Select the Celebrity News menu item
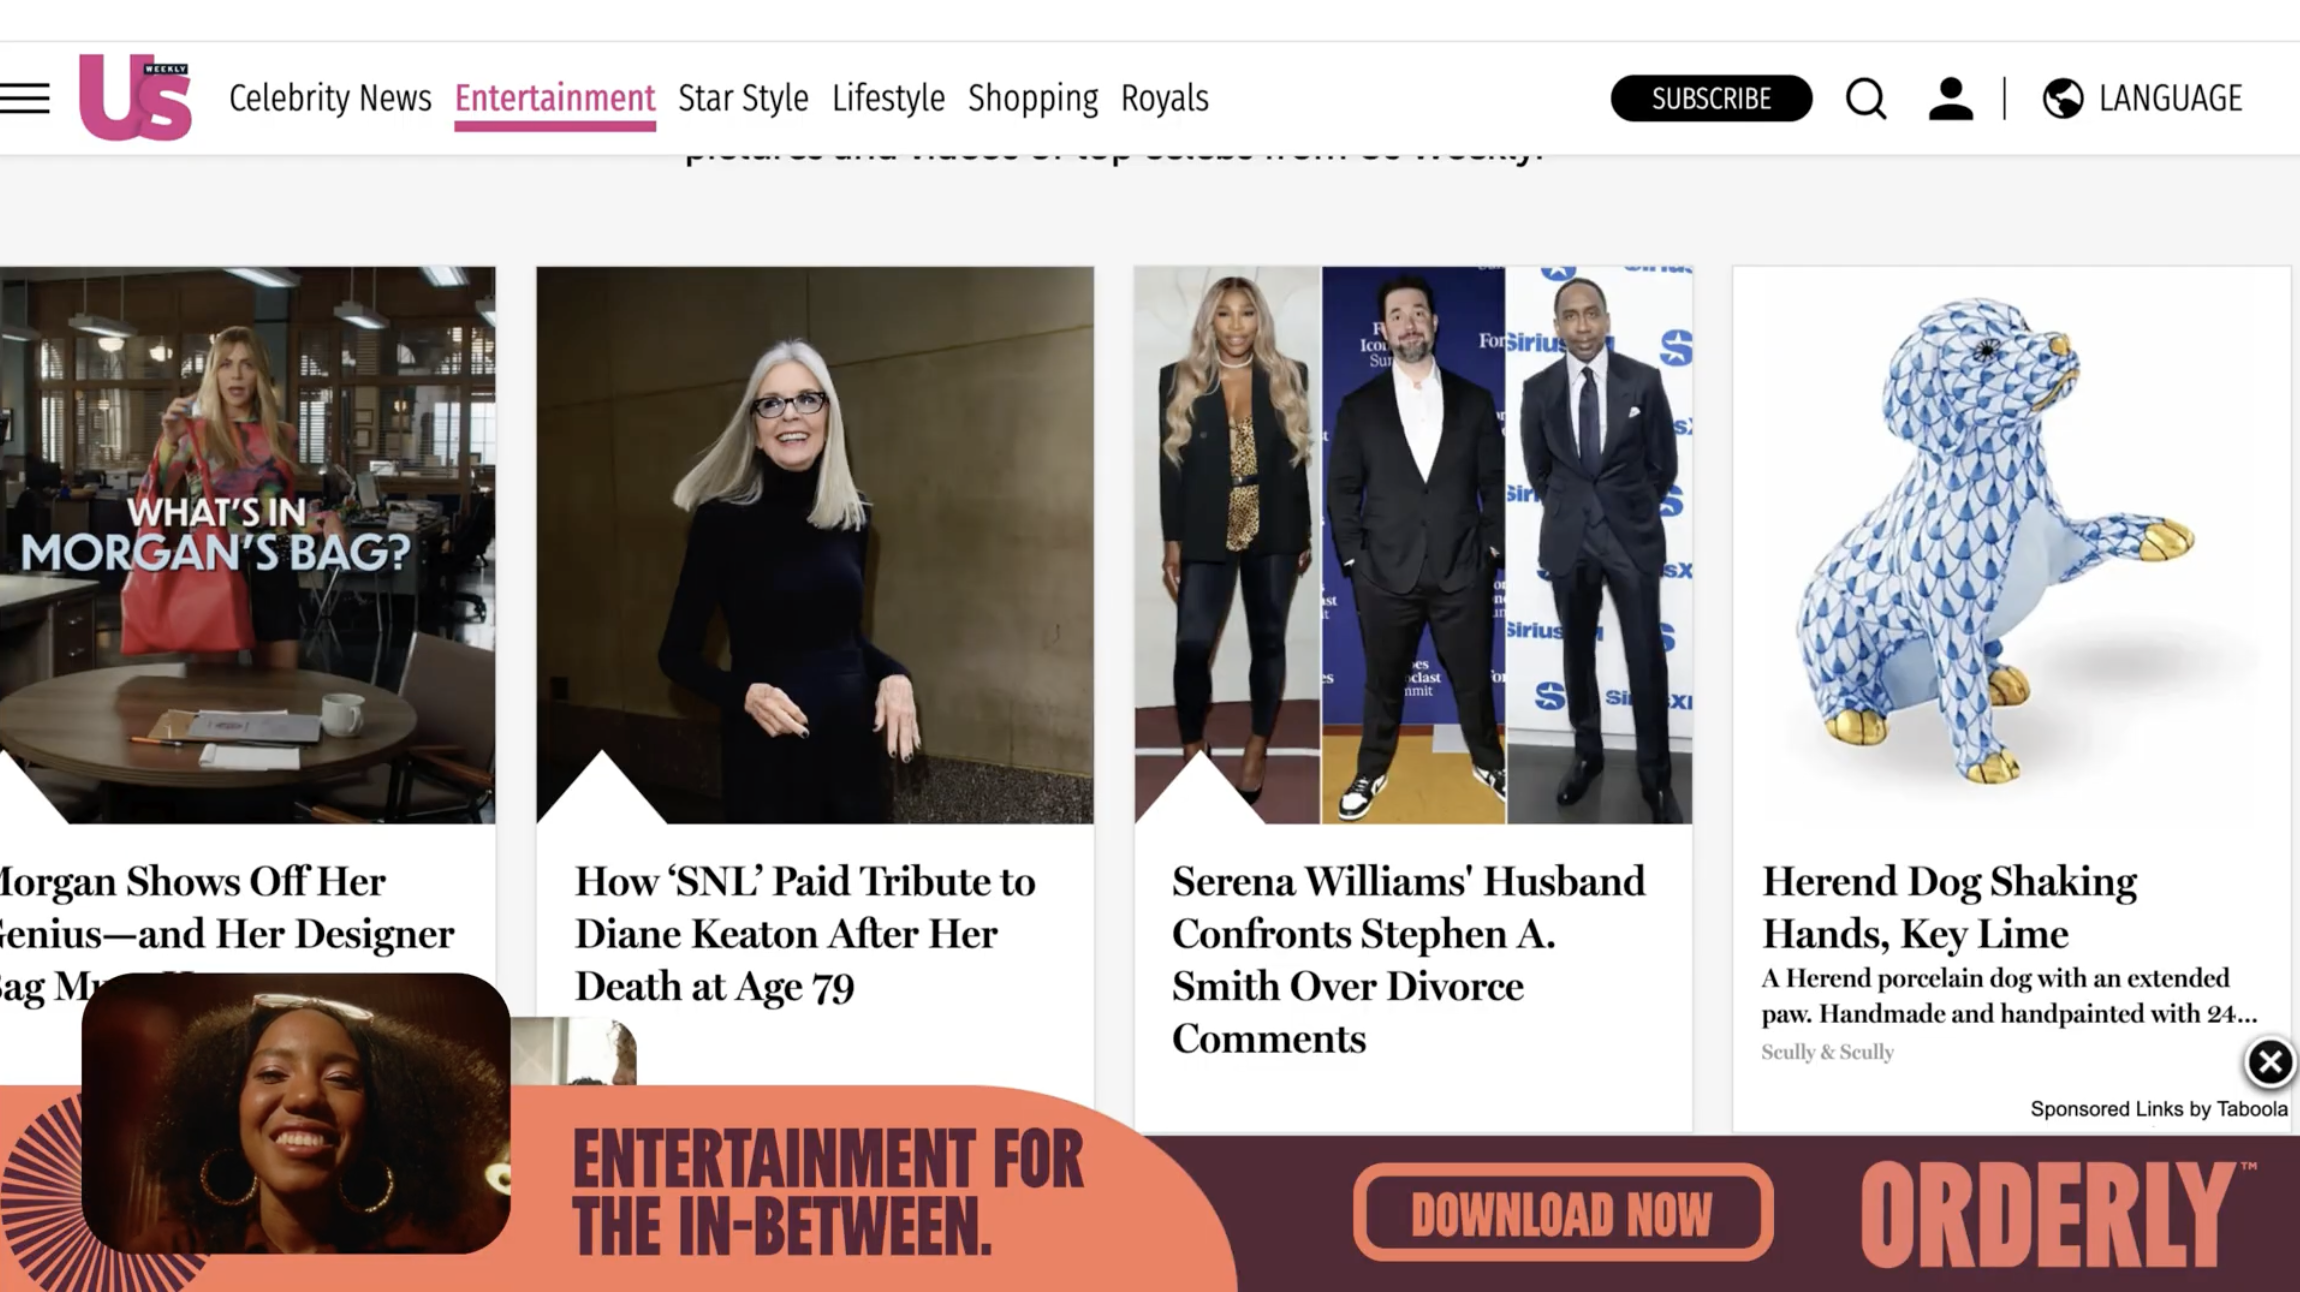The image size is (2300, 1292). (x=330, y=98)
